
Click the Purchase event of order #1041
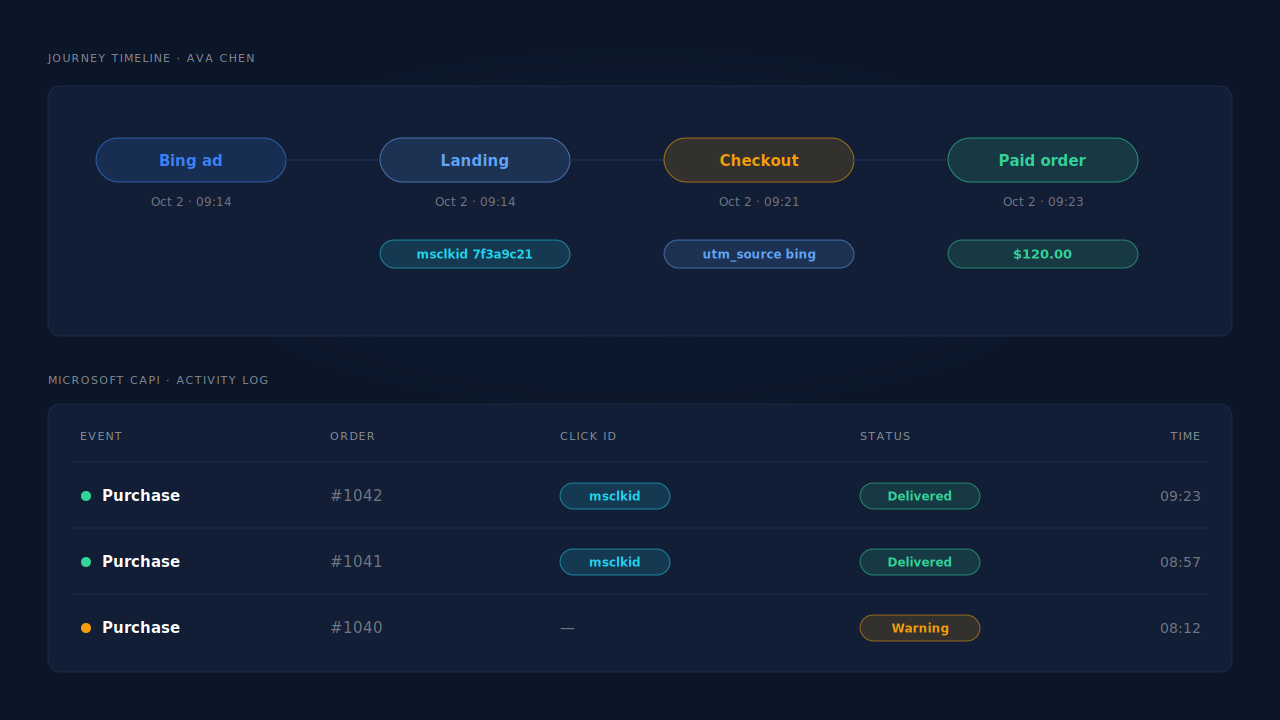[141, 562]
